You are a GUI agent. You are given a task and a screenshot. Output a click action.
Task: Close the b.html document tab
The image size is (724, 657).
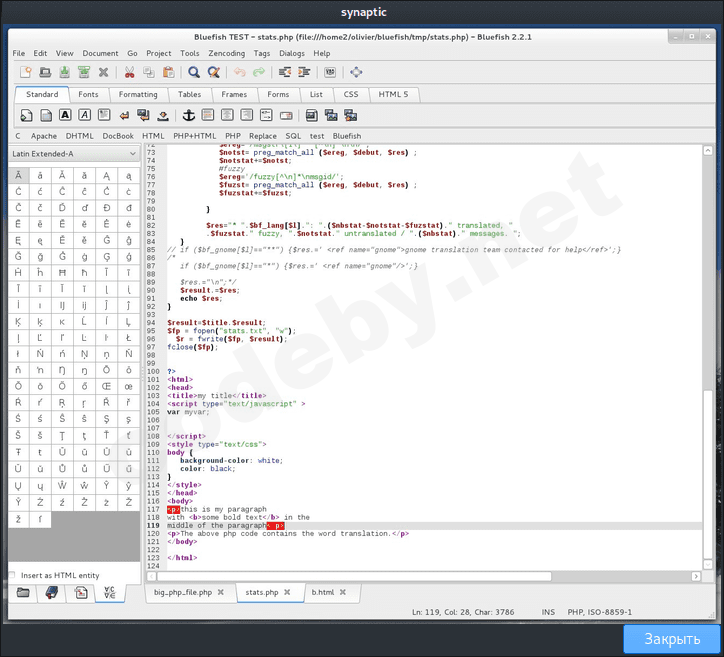pos(344,593)
